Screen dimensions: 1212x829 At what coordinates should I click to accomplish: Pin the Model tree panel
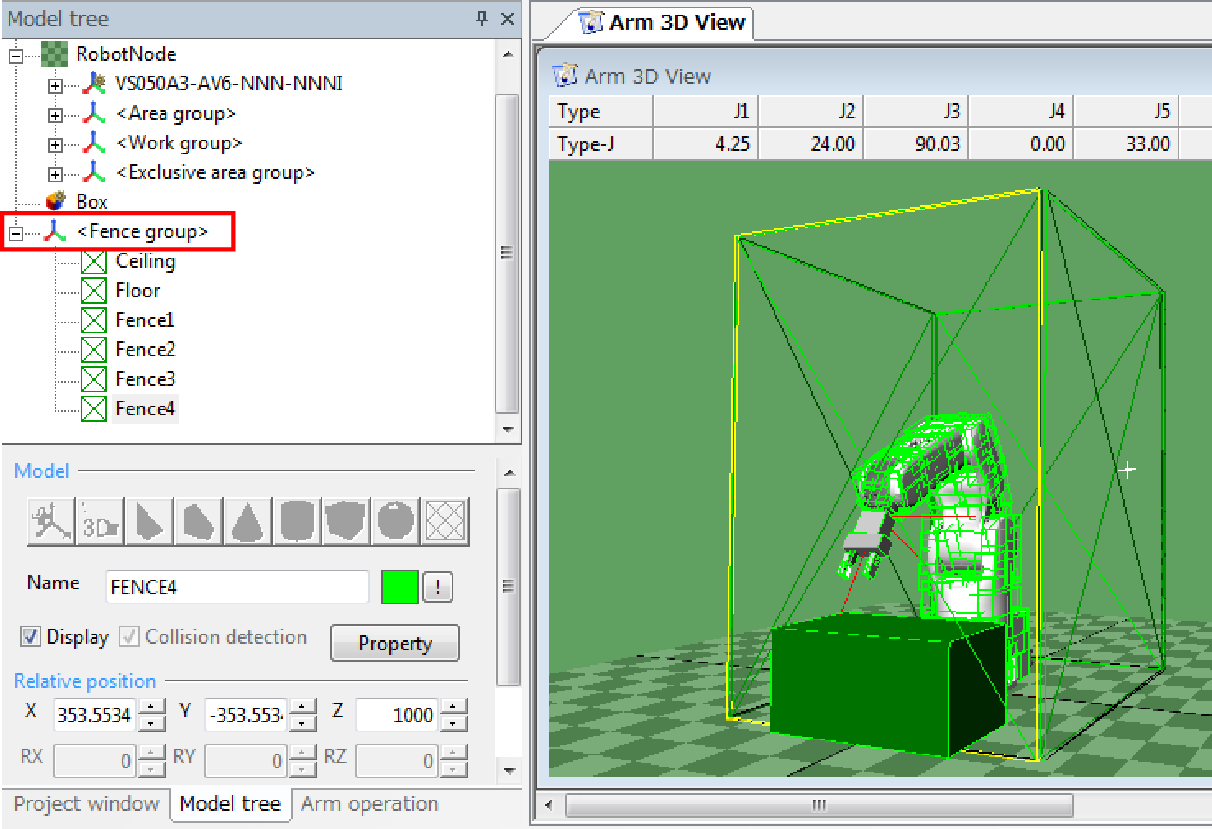[x=481, y=18]
